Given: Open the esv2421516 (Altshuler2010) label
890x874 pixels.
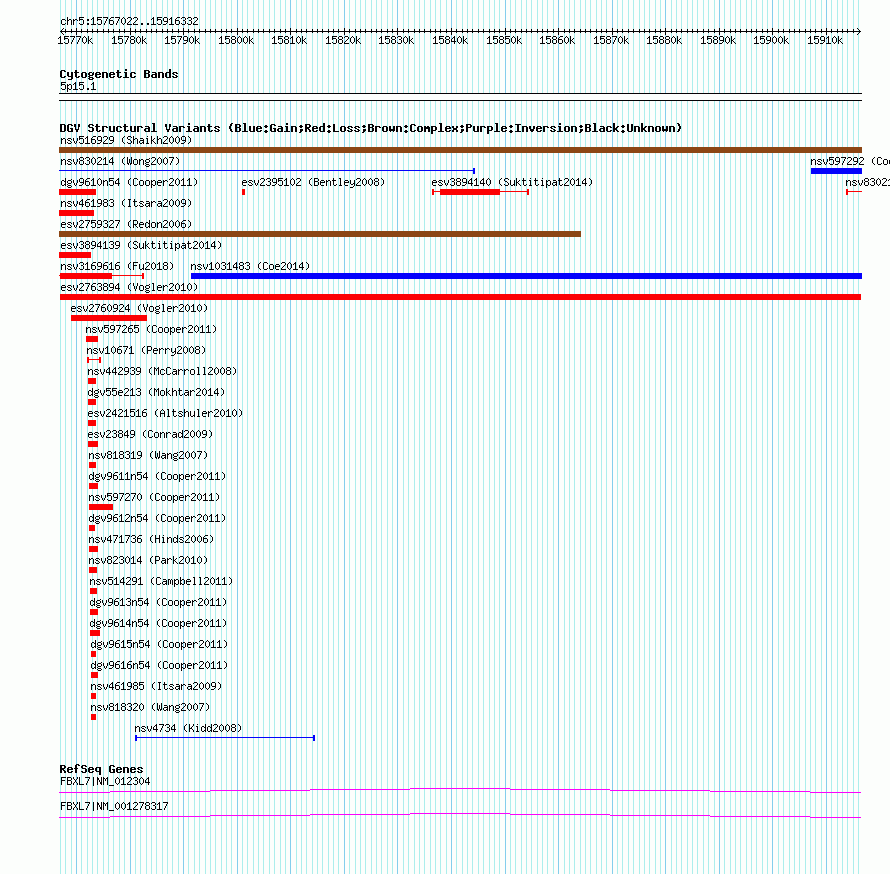Looking at the screenshot, I should [x=165, y=413].
